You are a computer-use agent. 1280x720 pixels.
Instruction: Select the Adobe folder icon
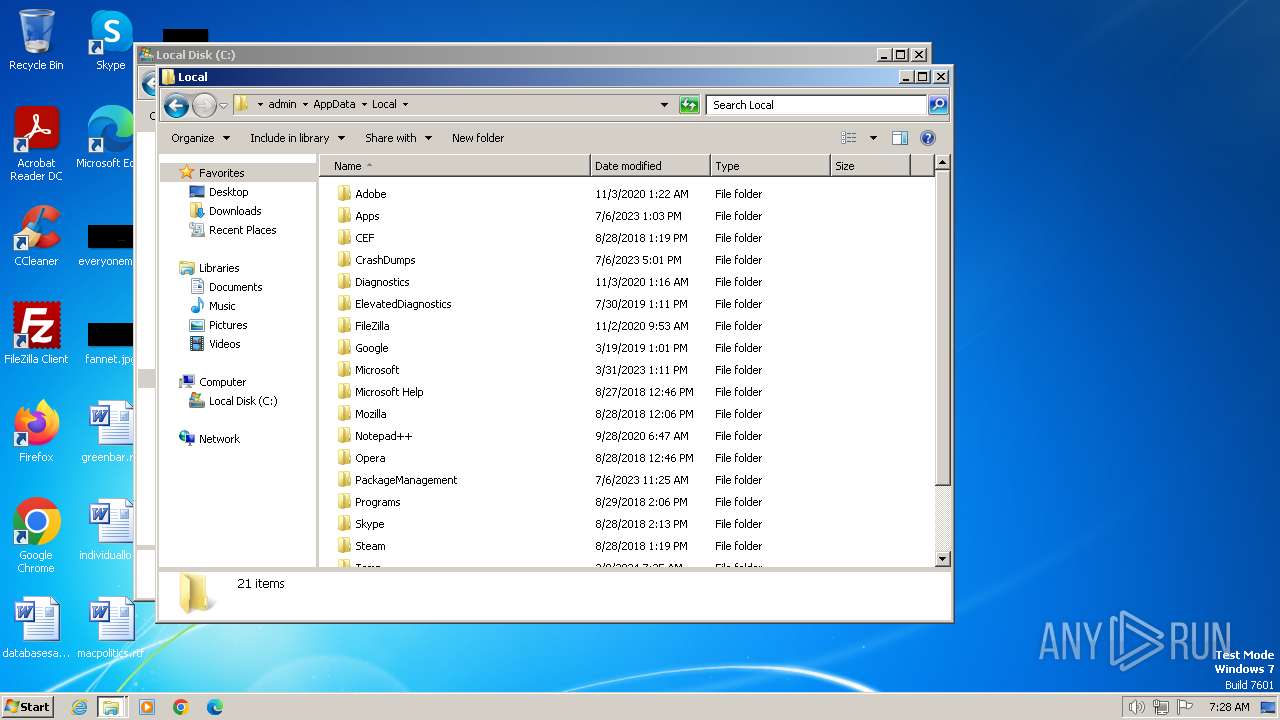click(344, 194)
